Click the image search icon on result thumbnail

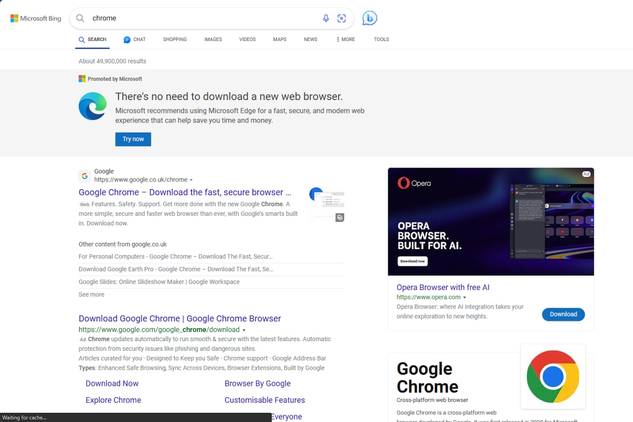[340, 218]
